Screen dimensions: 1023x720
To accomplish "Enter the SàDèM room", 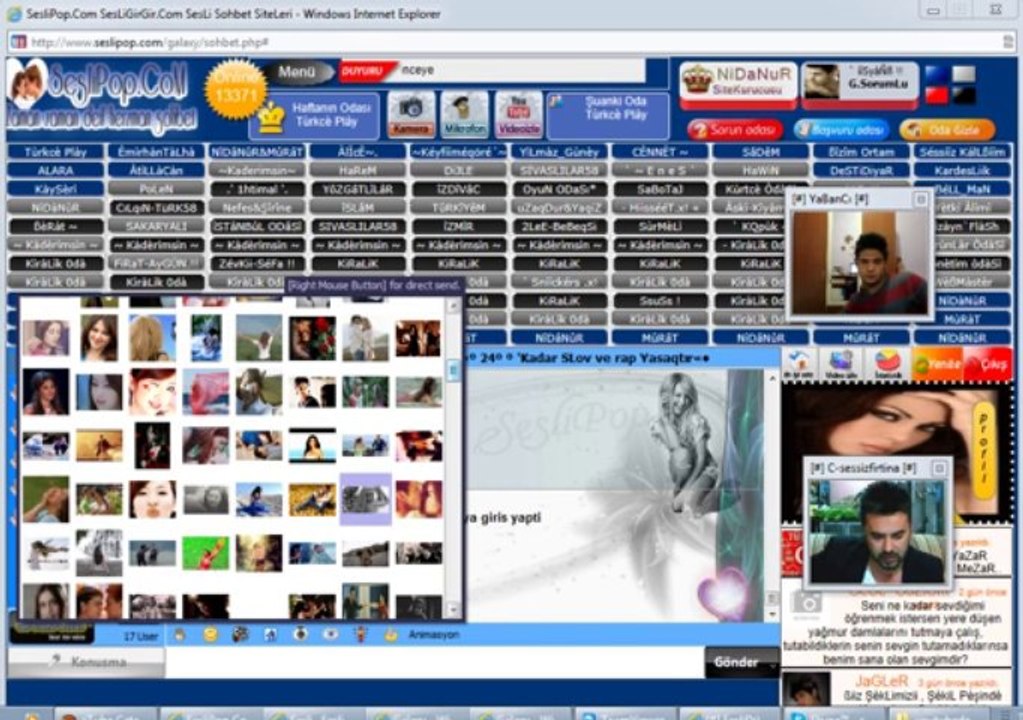I will (761, 152).
